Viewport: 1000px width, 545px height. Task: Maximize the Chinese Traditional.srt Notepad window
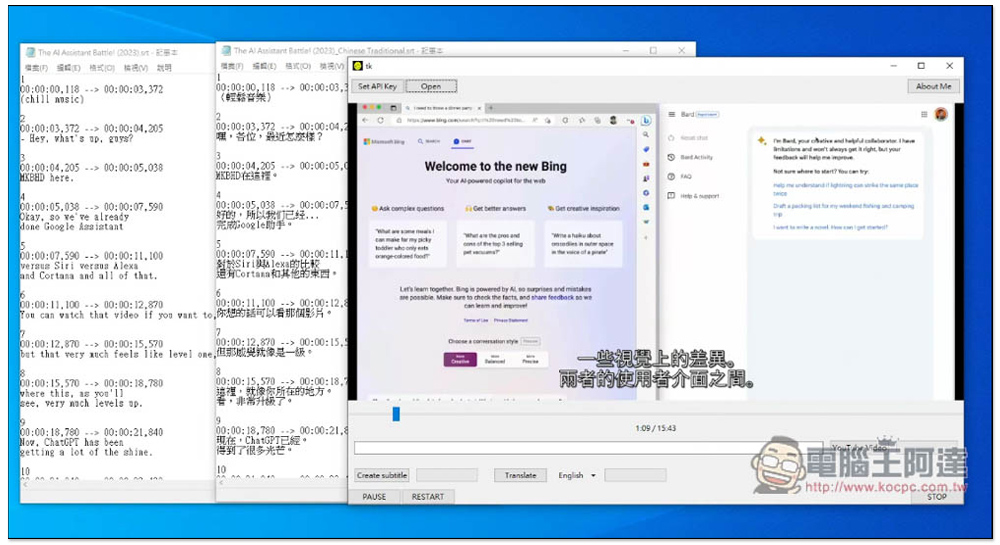(x=653, y=50)
